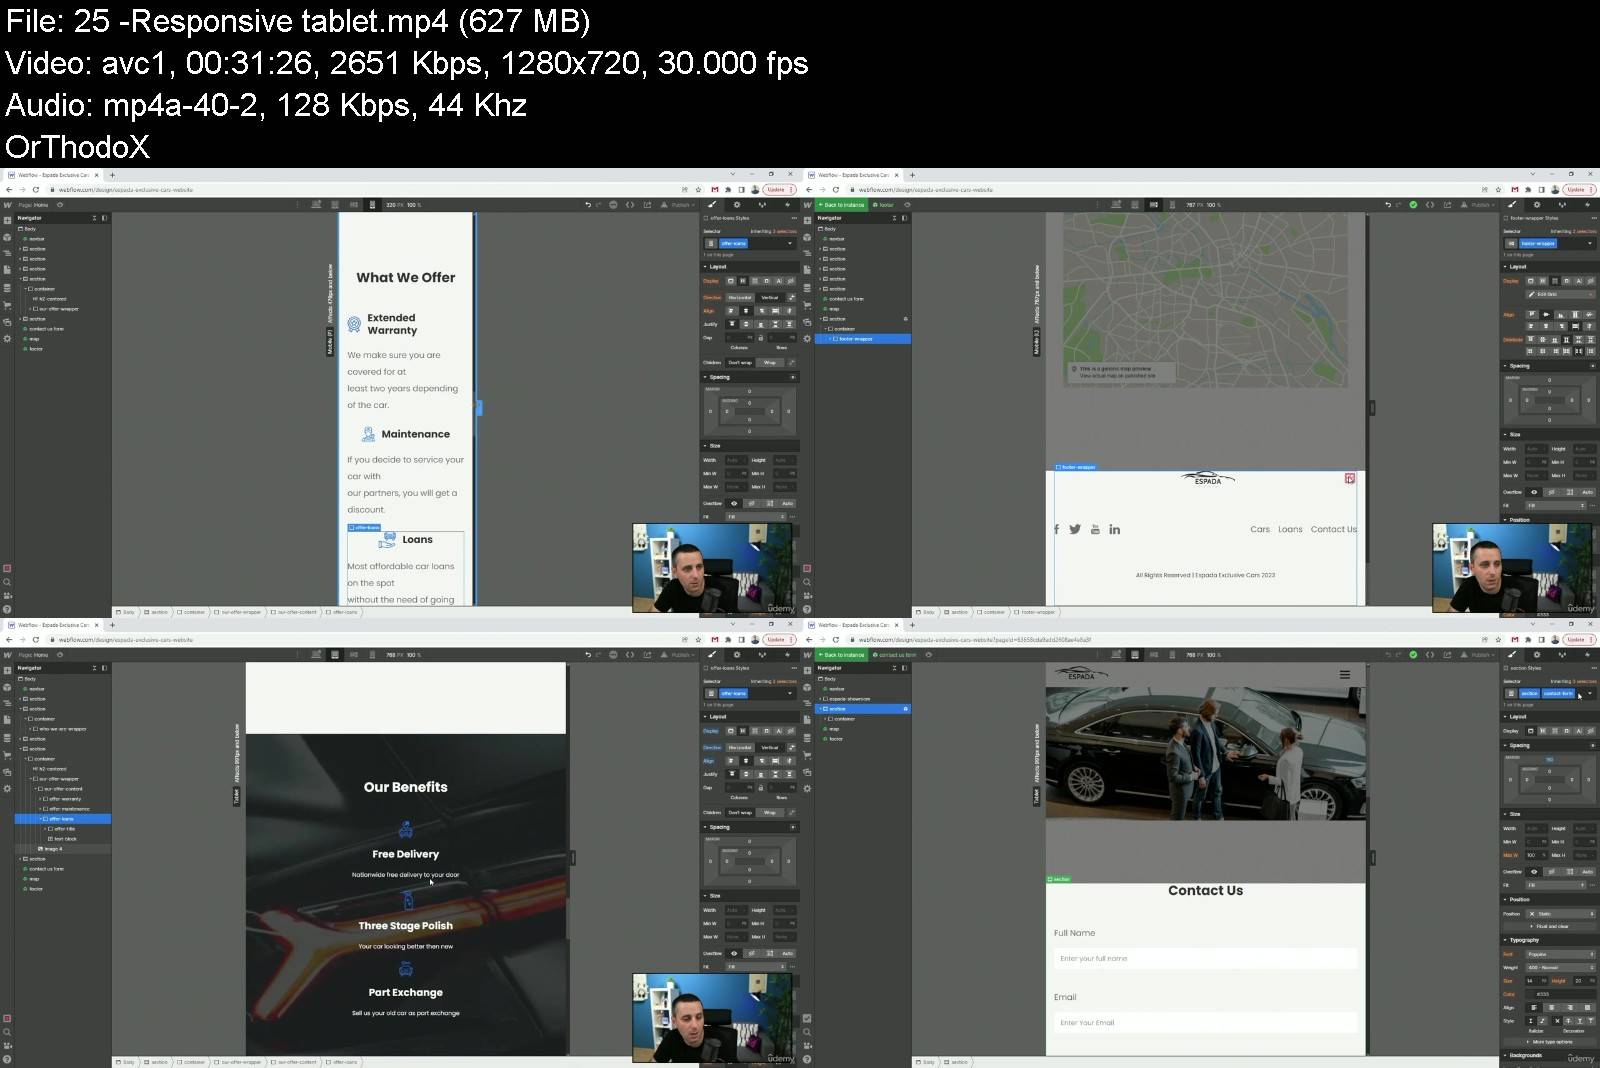
Task: Click Undo arrow in What We Offer window toolbar
Action: [588, 205]
